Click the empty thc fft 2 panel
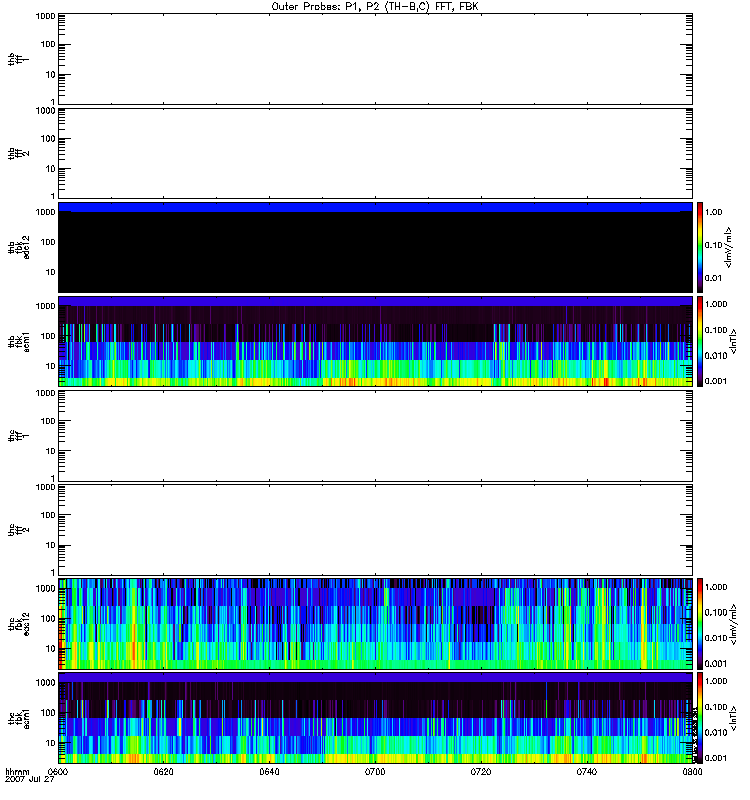The image size is (750, 800). 375,530
